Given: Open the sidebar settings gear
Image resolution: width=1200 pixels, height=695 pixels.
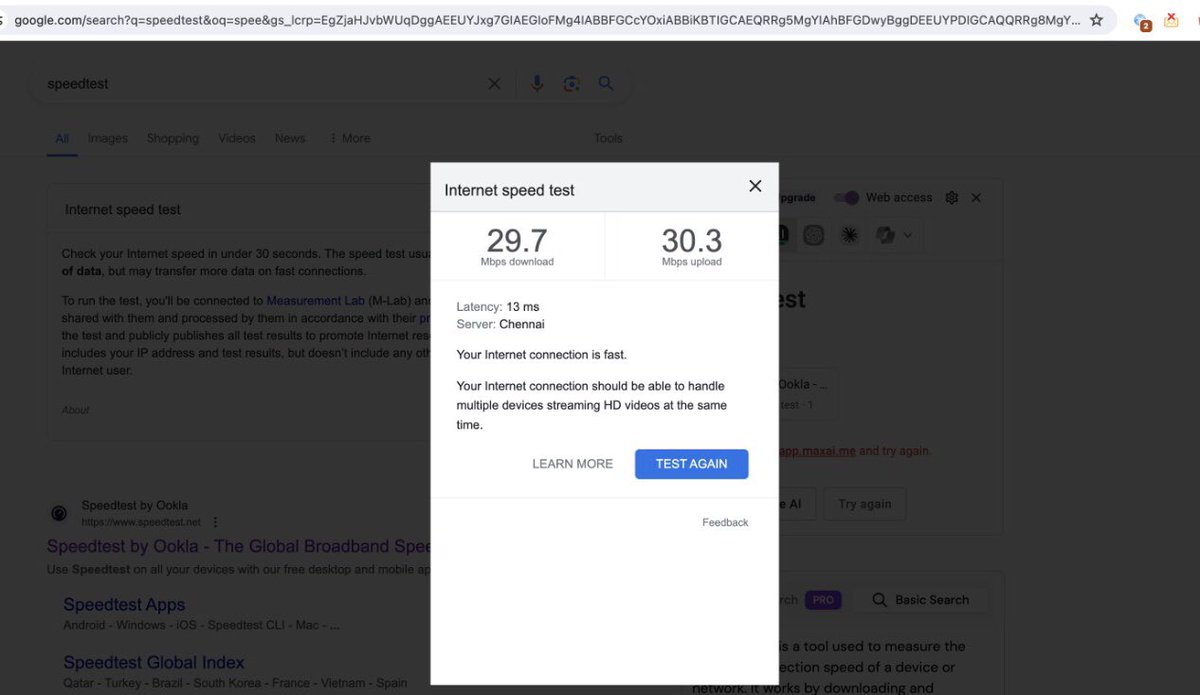Looking at the screenshot, I should (x=952, y=198).
